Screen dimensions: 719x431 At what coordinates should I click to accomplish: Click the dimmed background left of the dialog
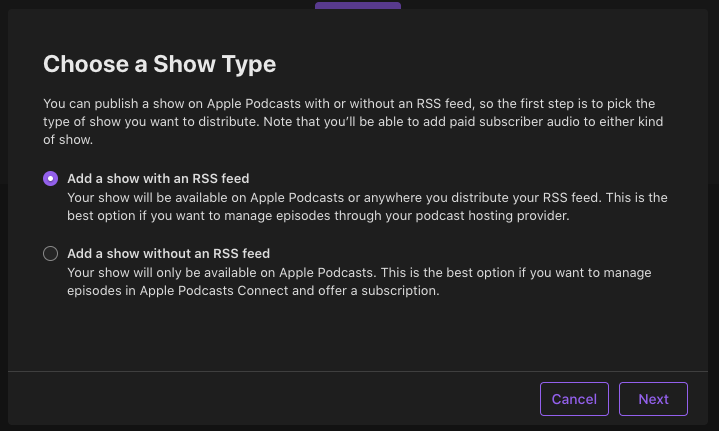(x=4, y=216)
